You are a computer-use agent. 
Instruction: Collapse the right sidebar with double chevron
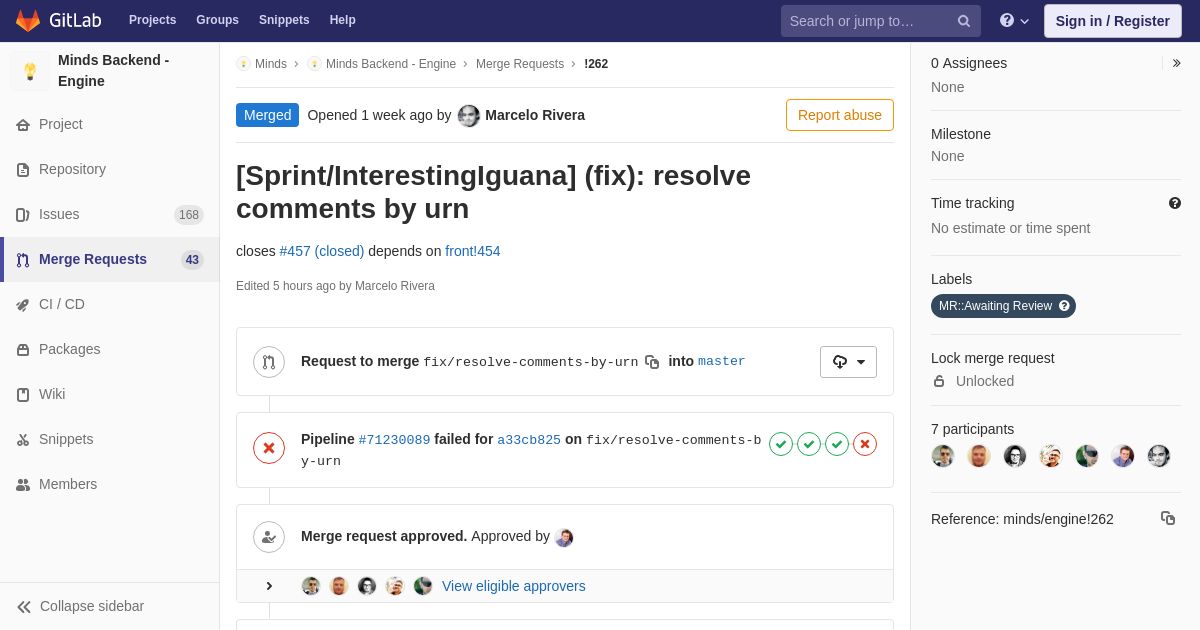(1176, 63)
